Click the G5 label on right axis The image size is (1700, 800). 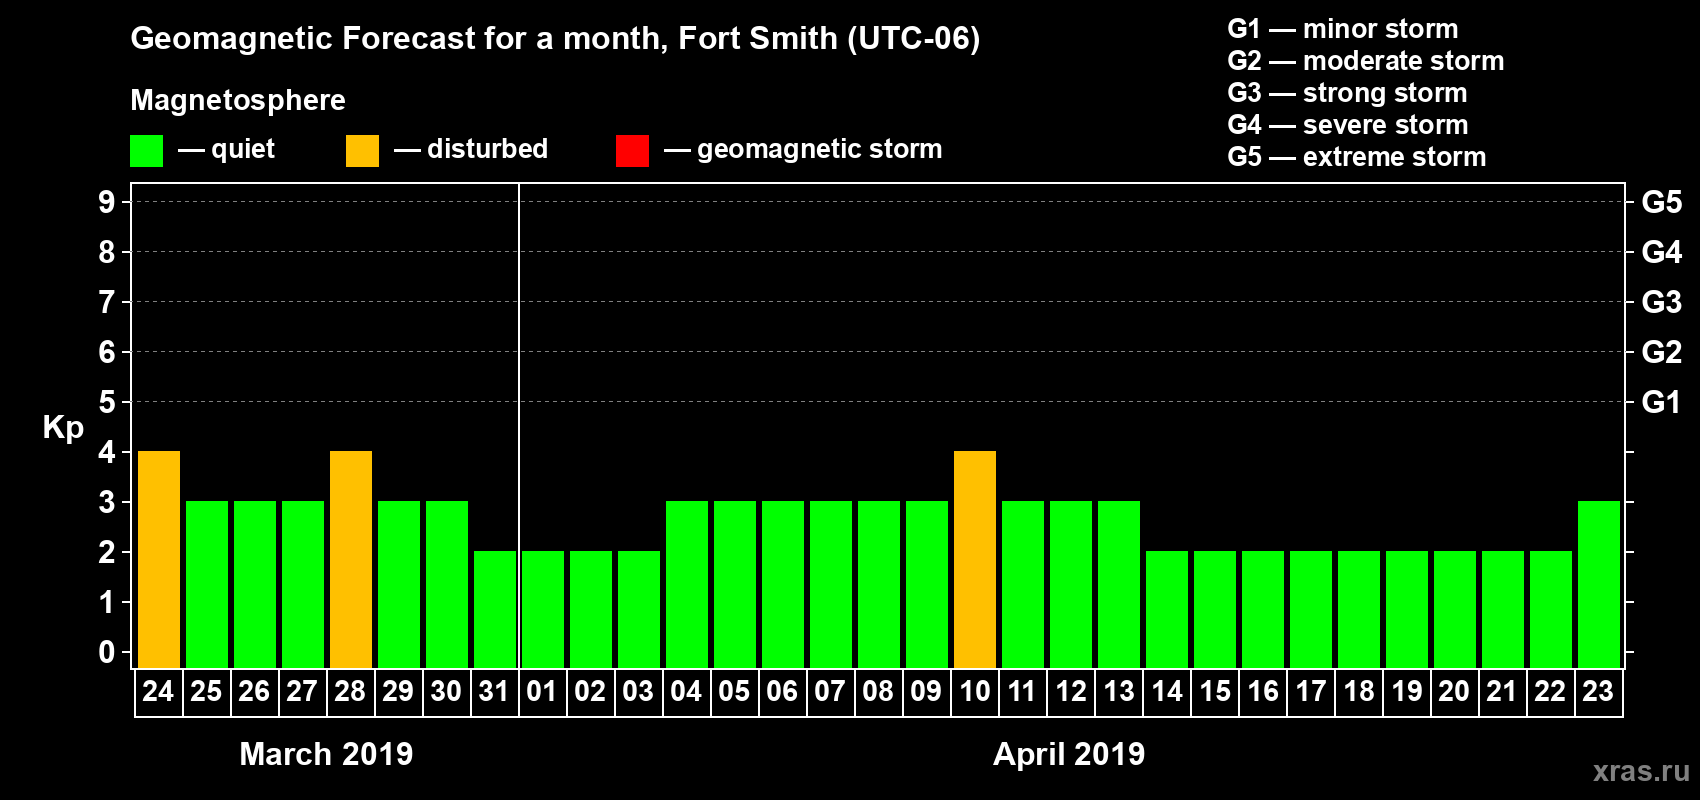[x=1662, y=202]
